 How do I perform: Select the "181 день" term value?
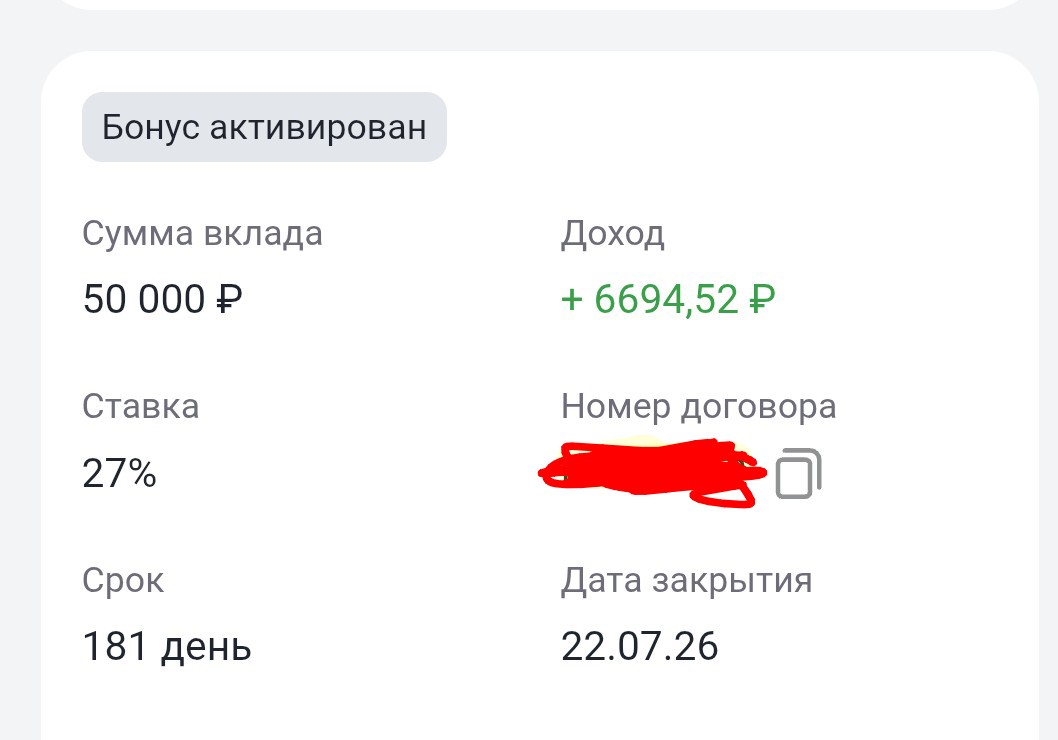pos(166,646)
